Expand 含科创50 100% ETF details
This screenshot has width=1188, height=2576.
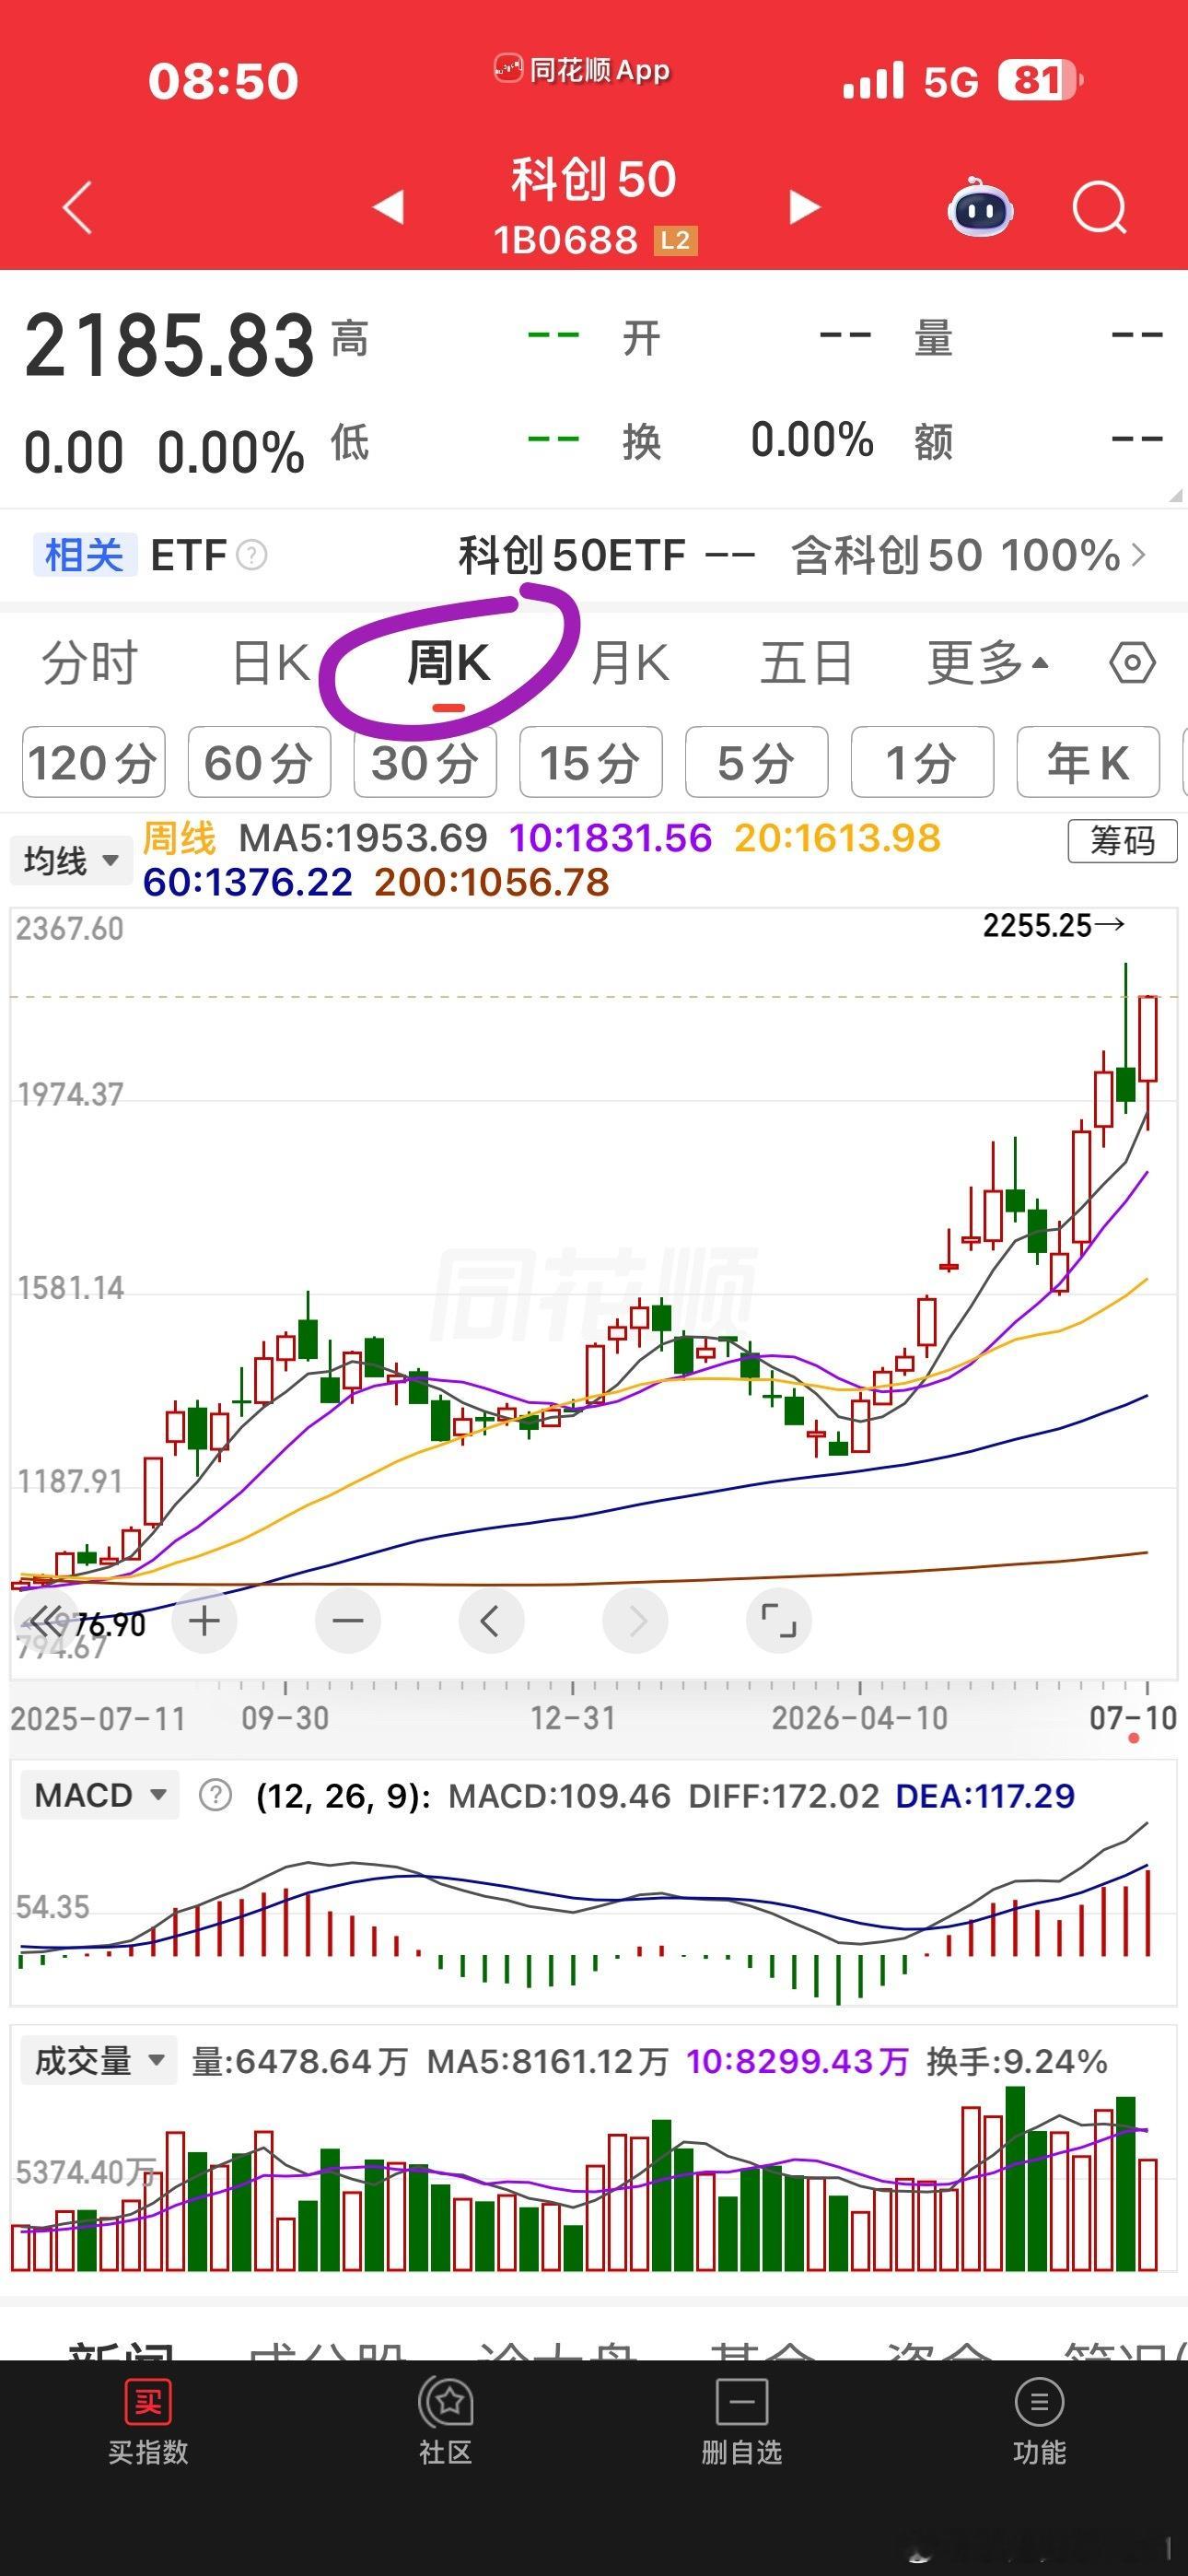tap(968, 555)
